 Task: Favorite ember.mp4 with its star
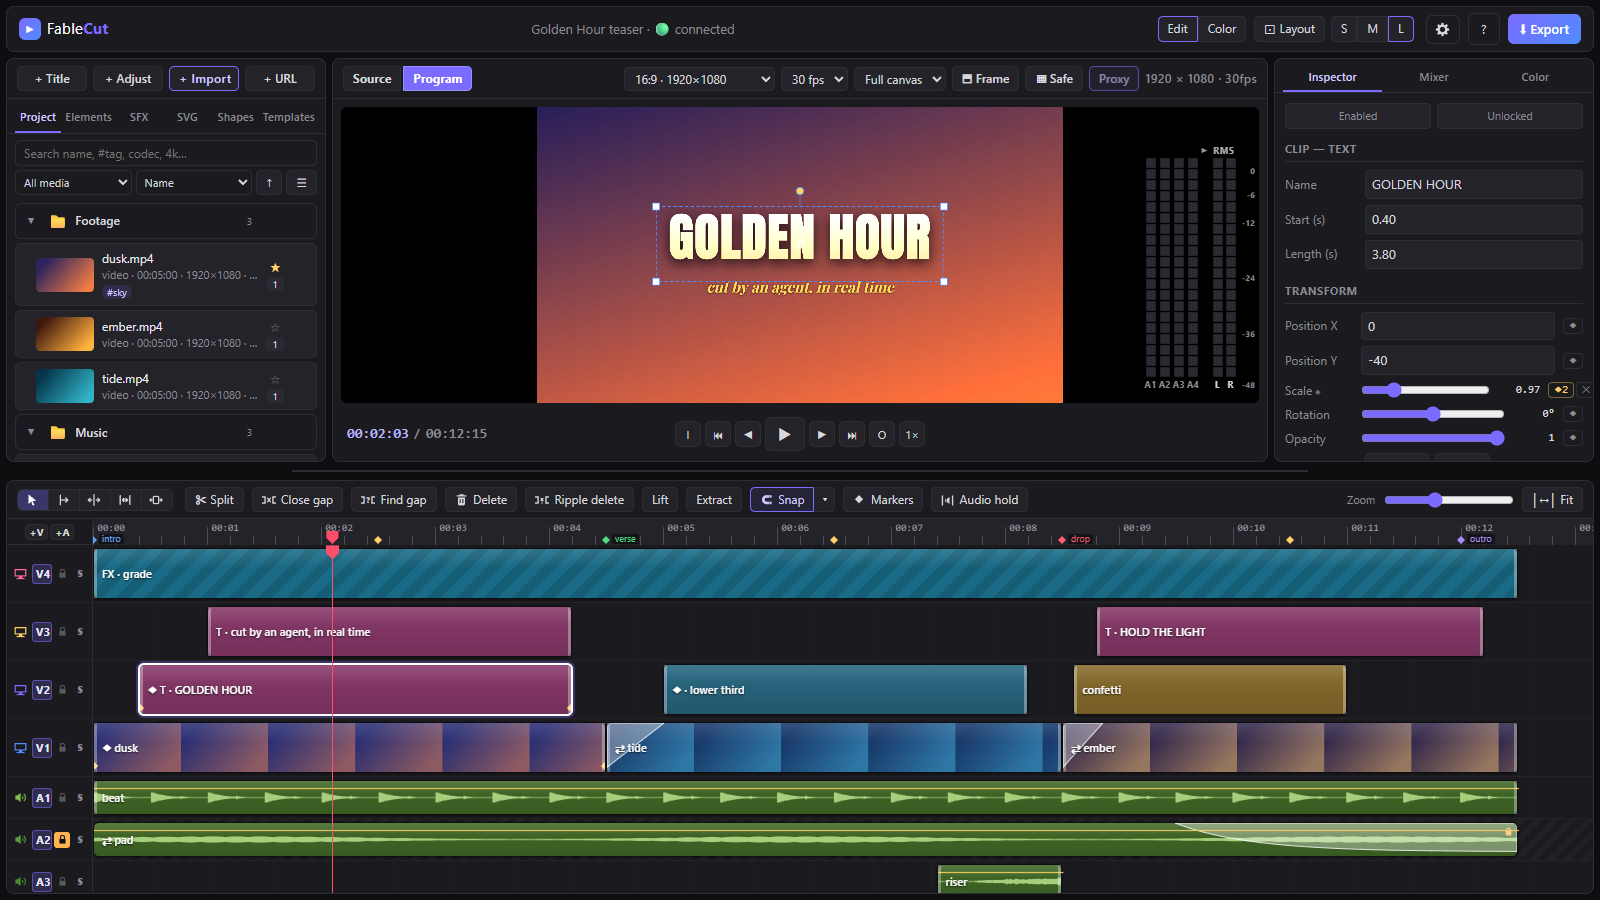point(275,327)
